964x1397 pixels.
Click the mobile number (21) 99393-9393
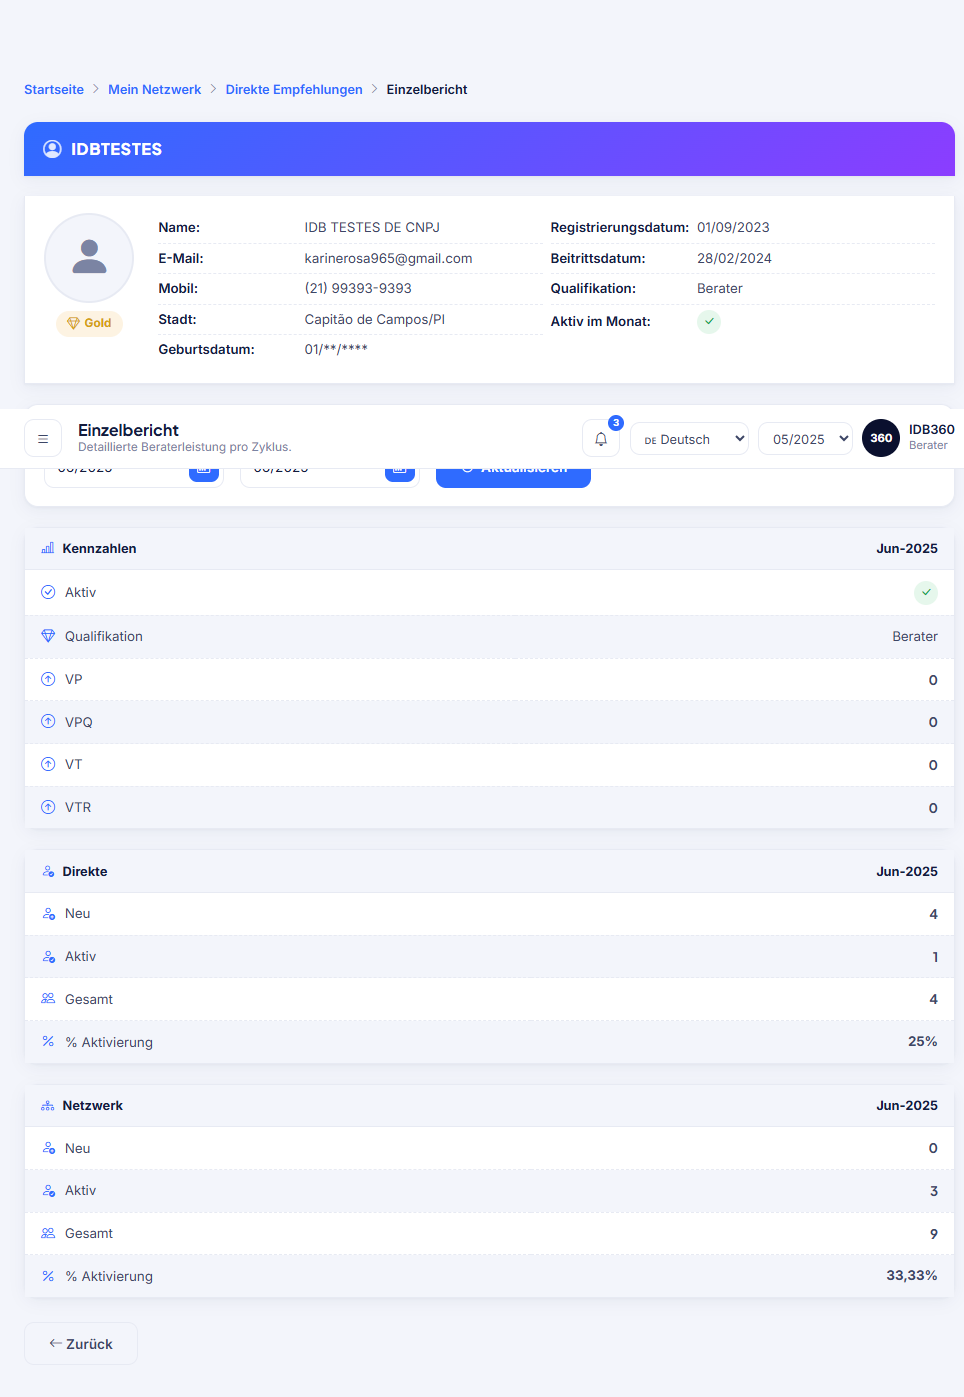click(358, 288)
